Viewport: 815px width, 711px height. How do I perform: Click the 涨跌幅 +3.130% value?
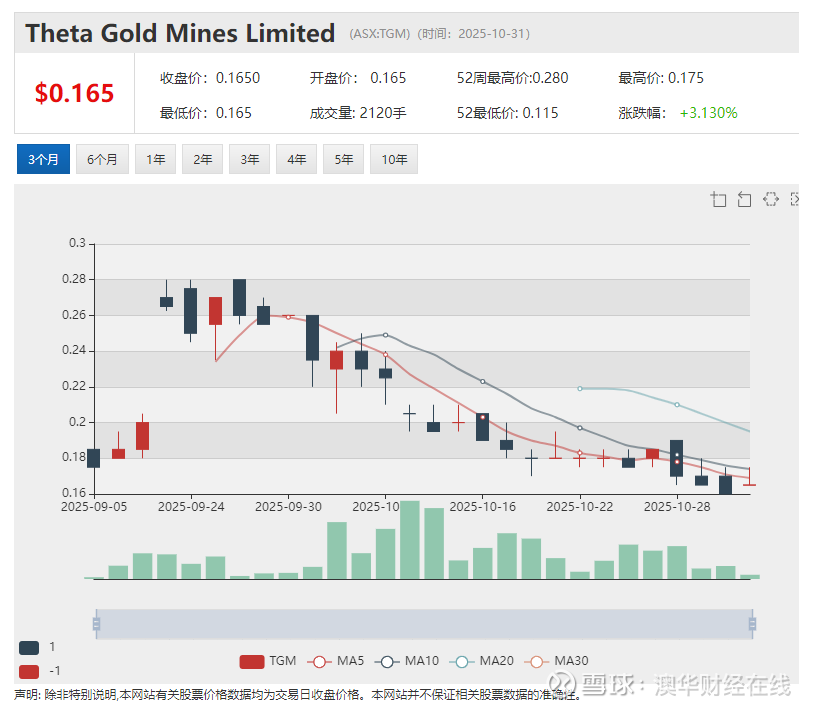click(x=708, y=113)
